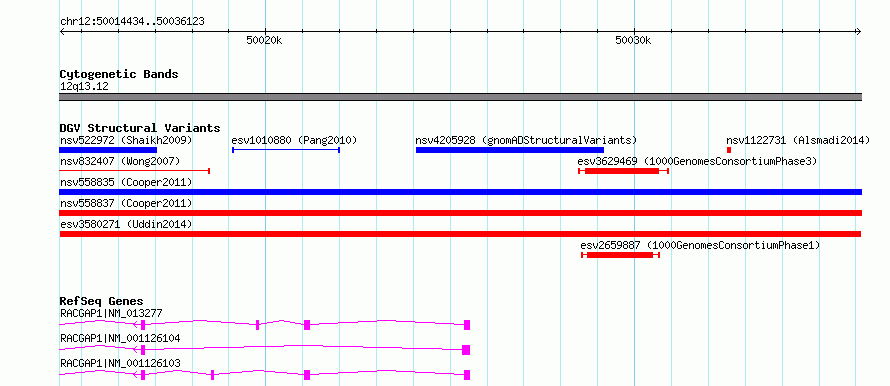Select the esv1010880 (Pang2010) variant glyph
This screenshot has width=890, height=386.
286,150
